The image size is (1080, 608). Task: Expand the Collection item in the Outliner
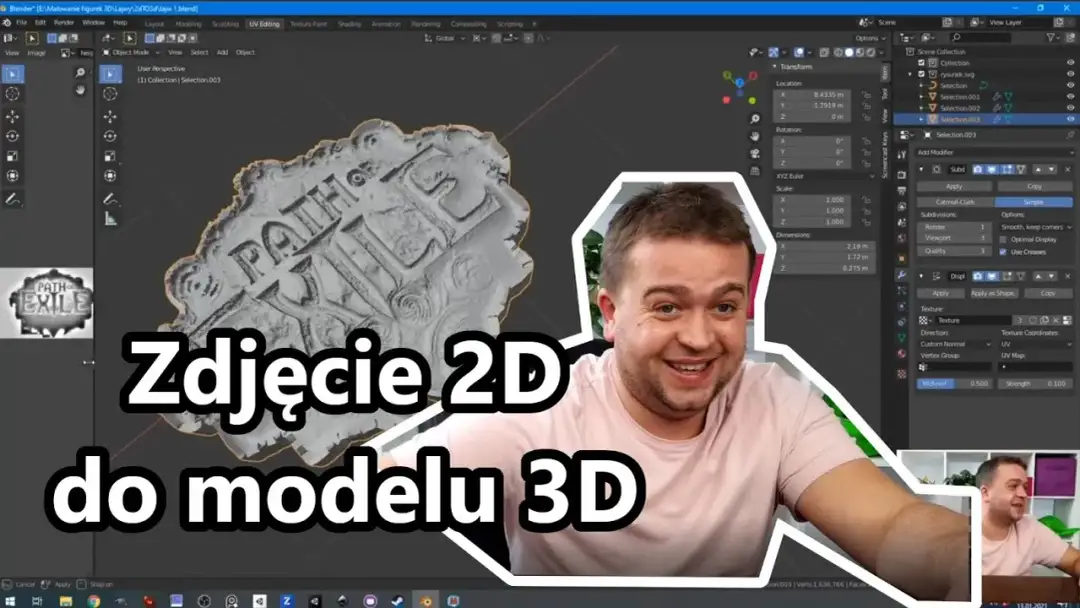tap(910, 63)
